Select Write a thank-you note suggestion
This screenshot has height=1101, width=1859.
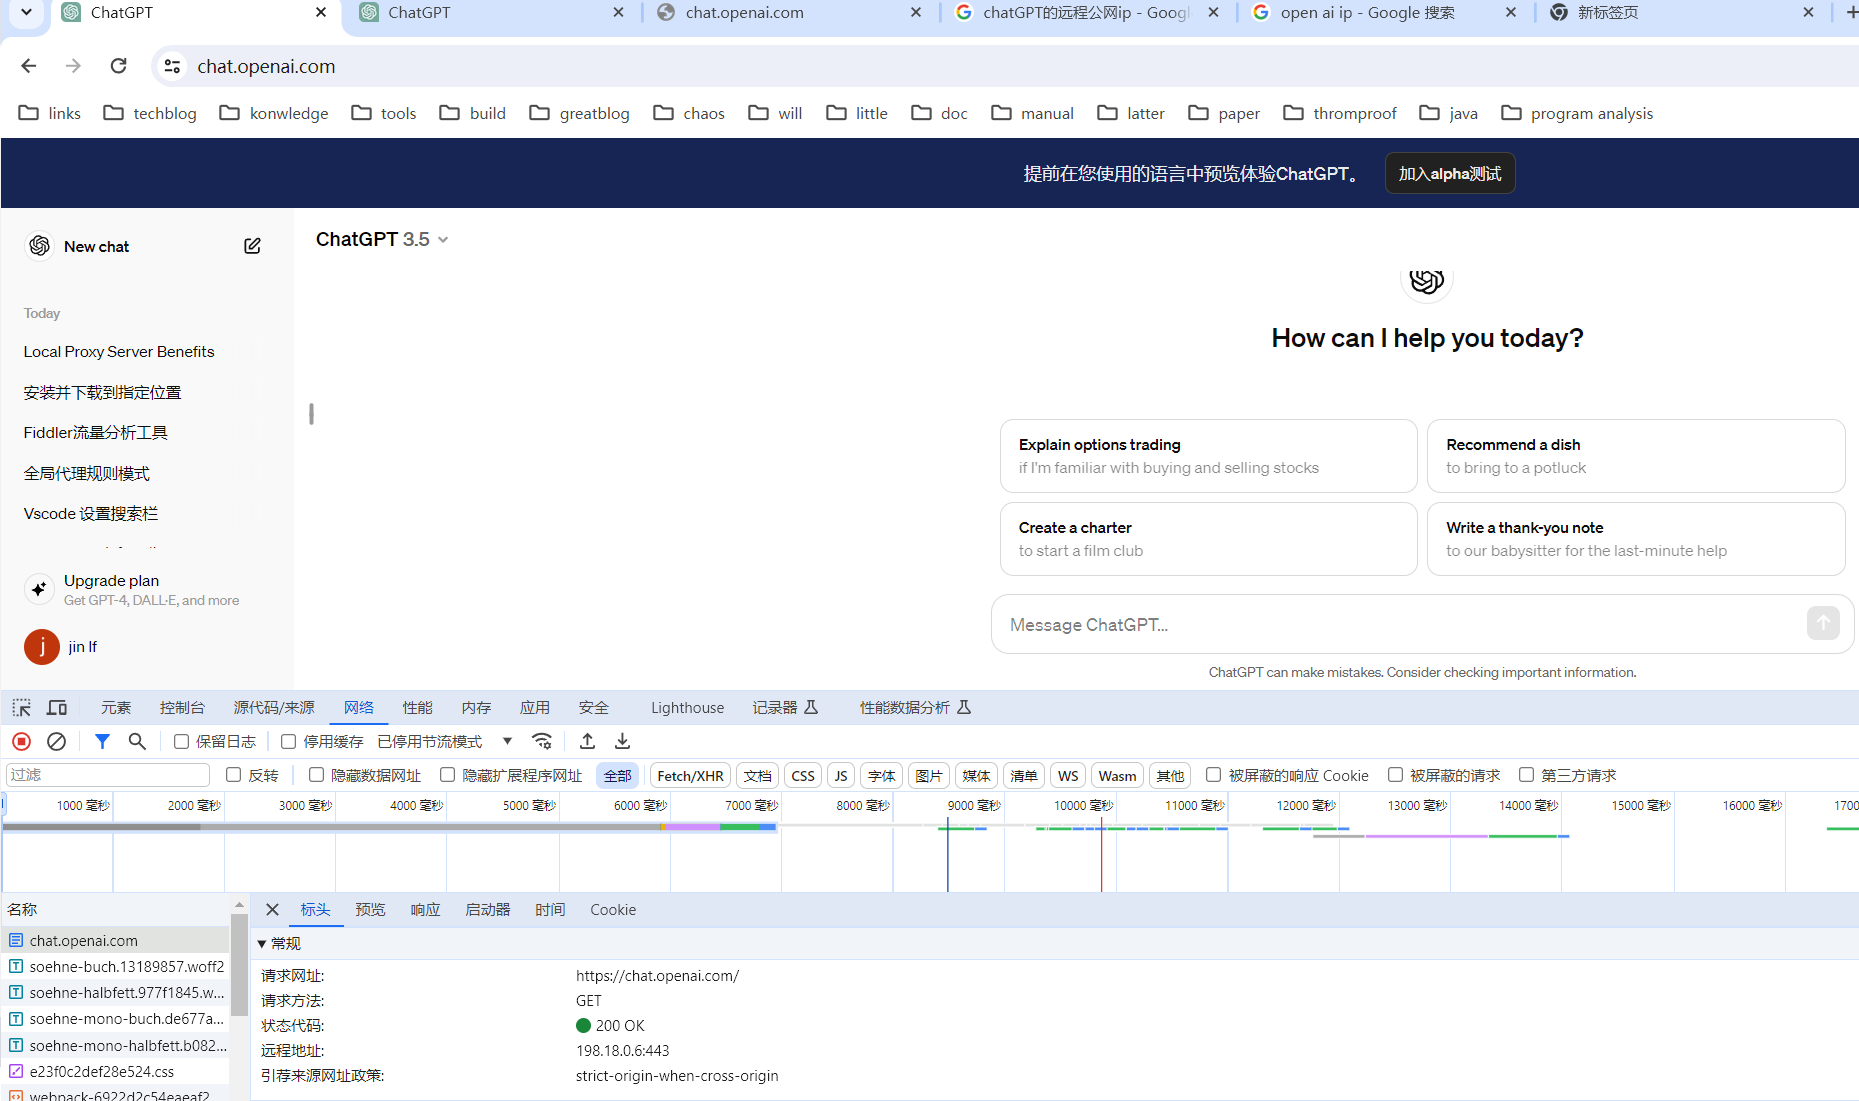tap(1636, 539)
